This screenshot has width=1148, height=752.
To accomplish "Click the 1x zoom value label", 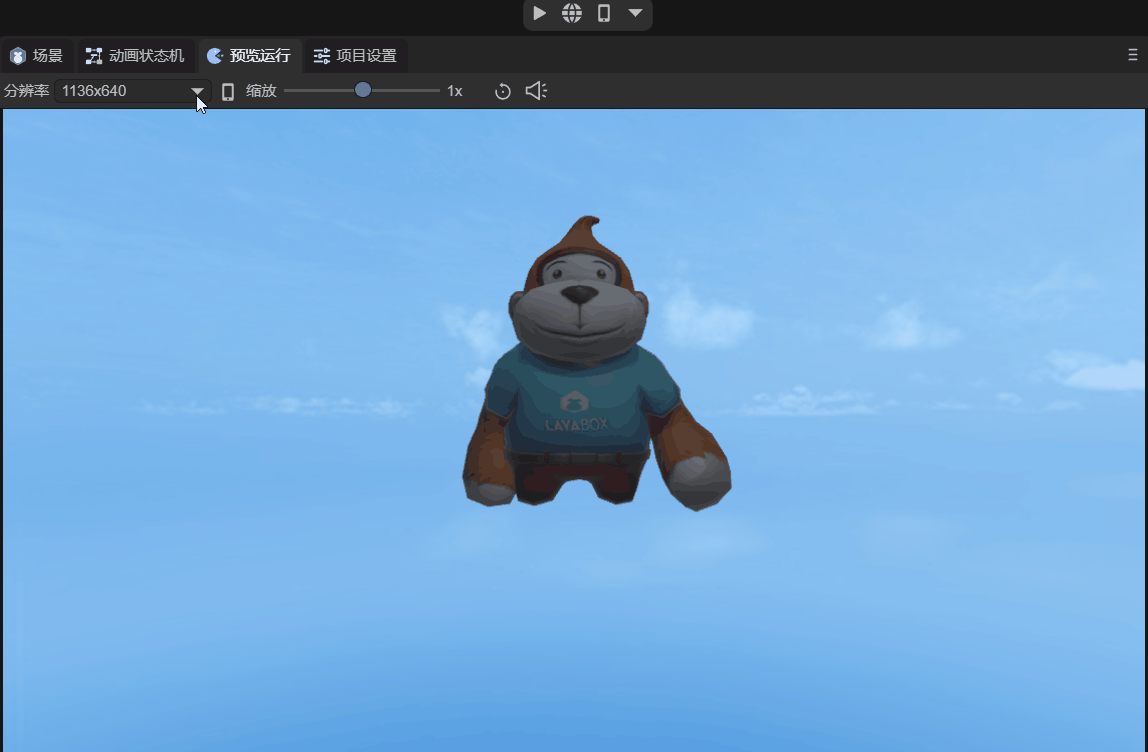I will (455, 91).
